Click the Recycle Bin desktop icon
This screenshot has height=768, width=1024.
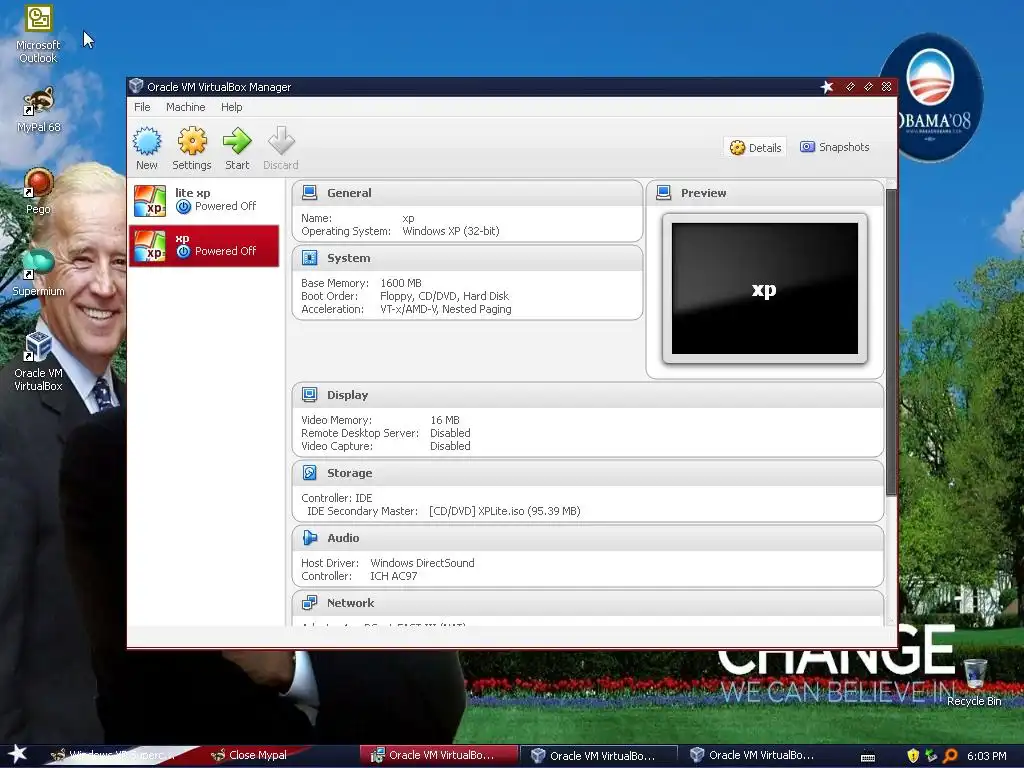pyautogui.click(x=974, y=682)
